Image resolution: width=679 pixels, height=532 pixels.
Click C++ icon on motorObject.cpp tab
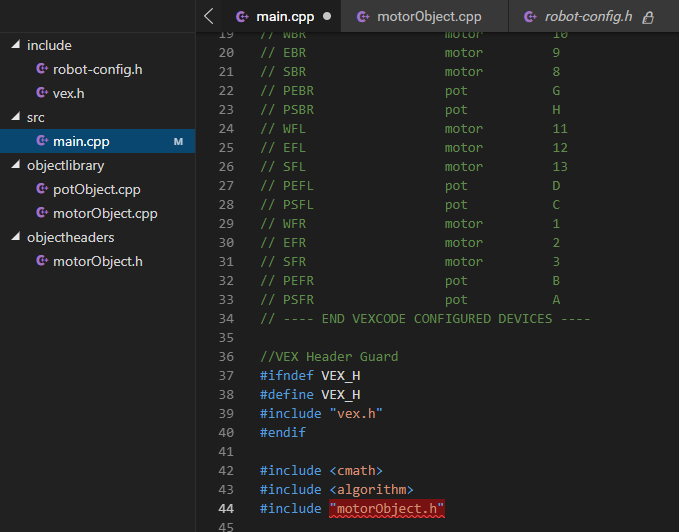pos(363,16)
